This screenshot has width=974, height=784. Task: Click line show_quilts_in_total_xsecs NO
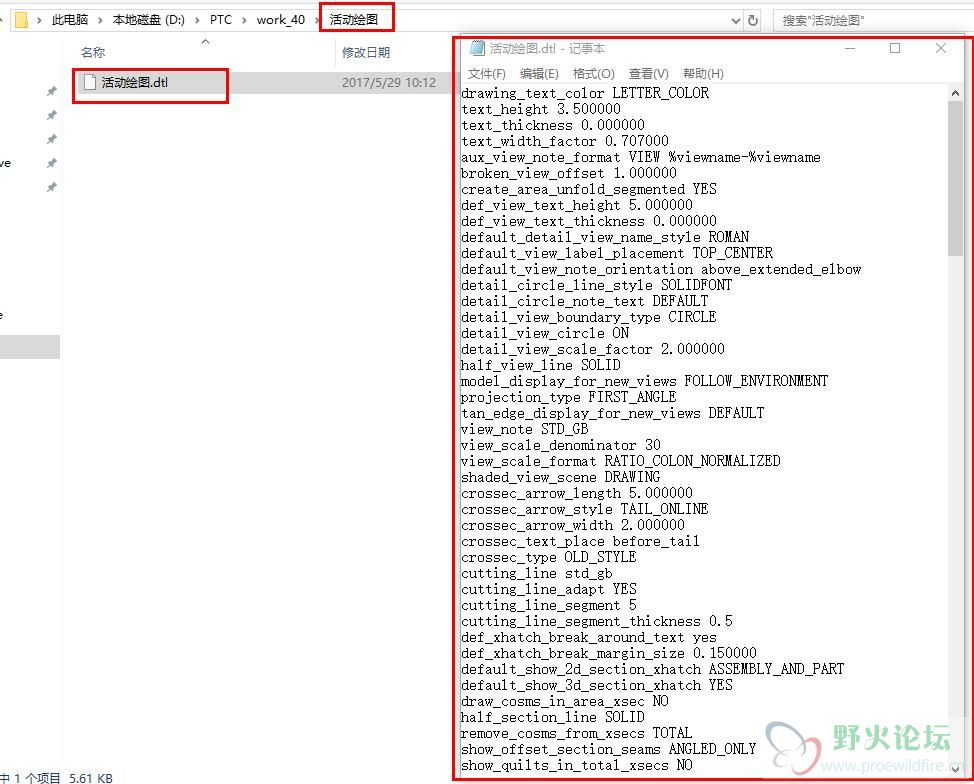coord(576,766)
